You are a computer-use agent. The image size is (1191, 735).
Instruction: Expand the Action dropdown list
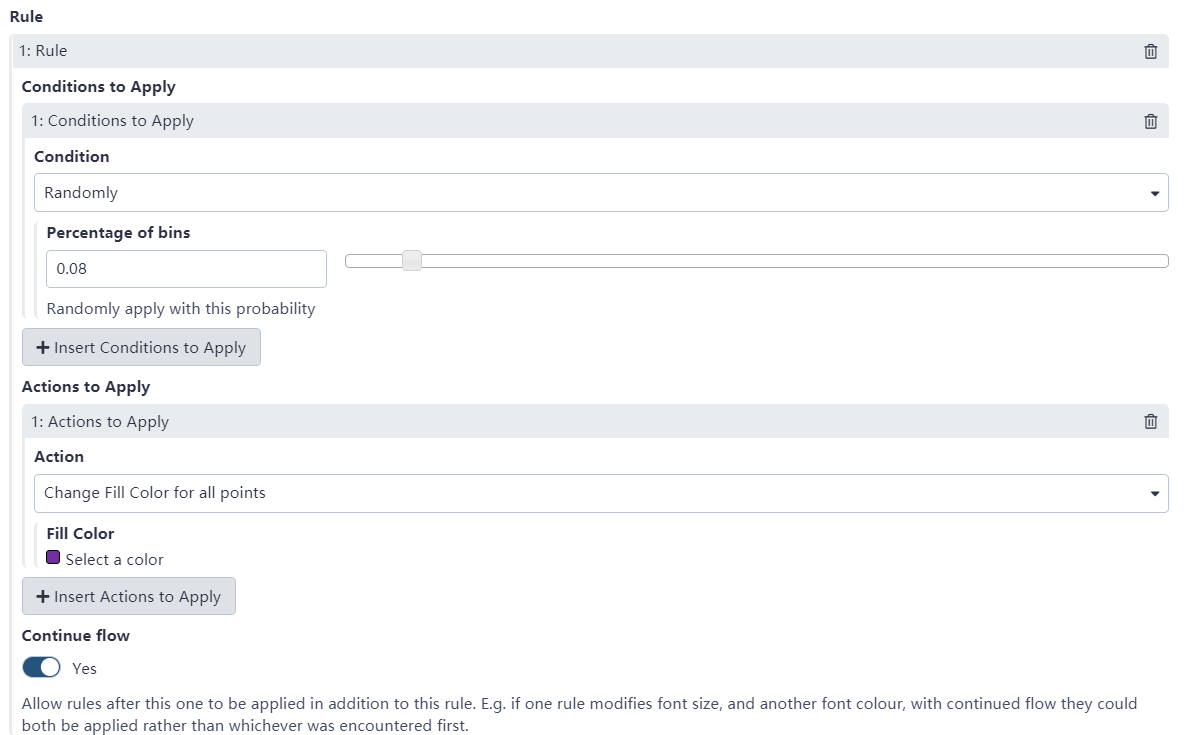601,493
